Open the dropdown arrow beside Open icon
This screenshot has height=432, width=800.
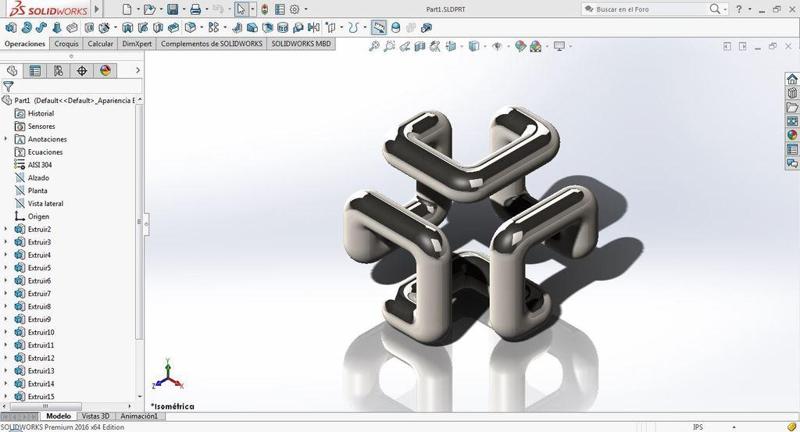click(x=161, y=9)
